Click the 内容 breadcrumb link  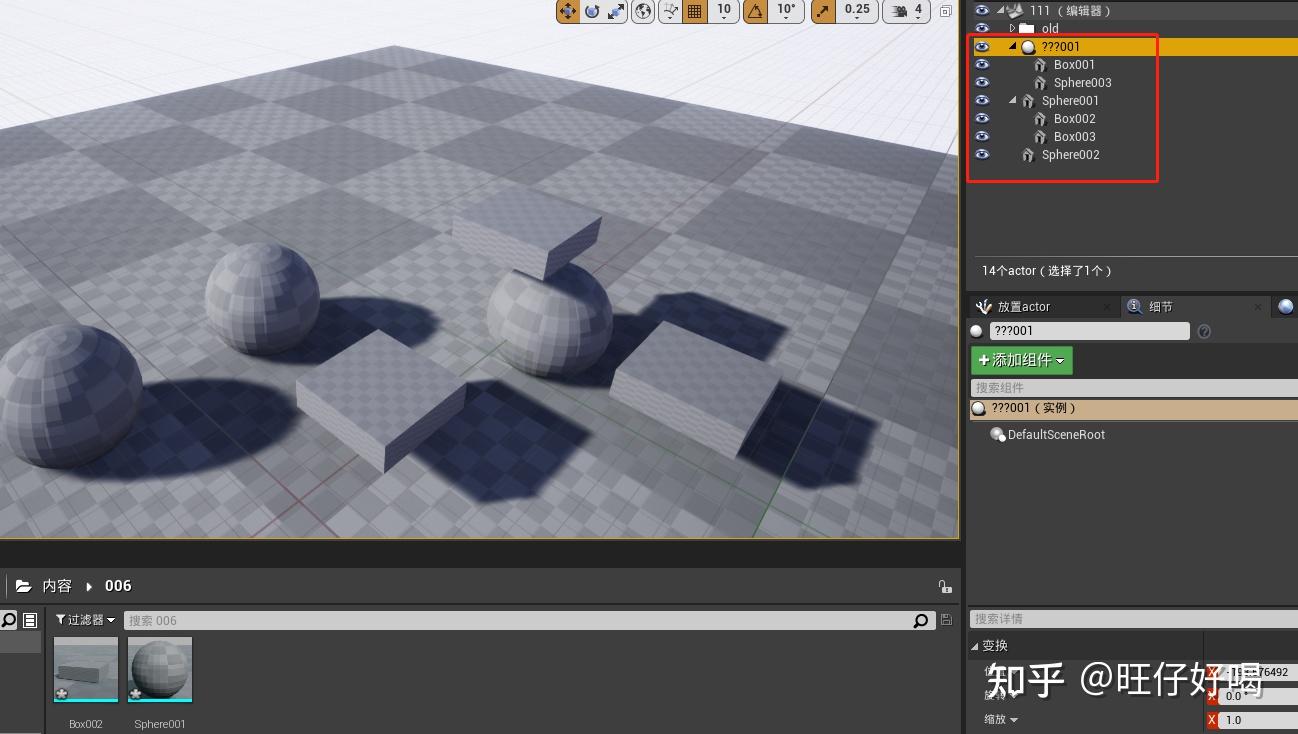[57, 585]
